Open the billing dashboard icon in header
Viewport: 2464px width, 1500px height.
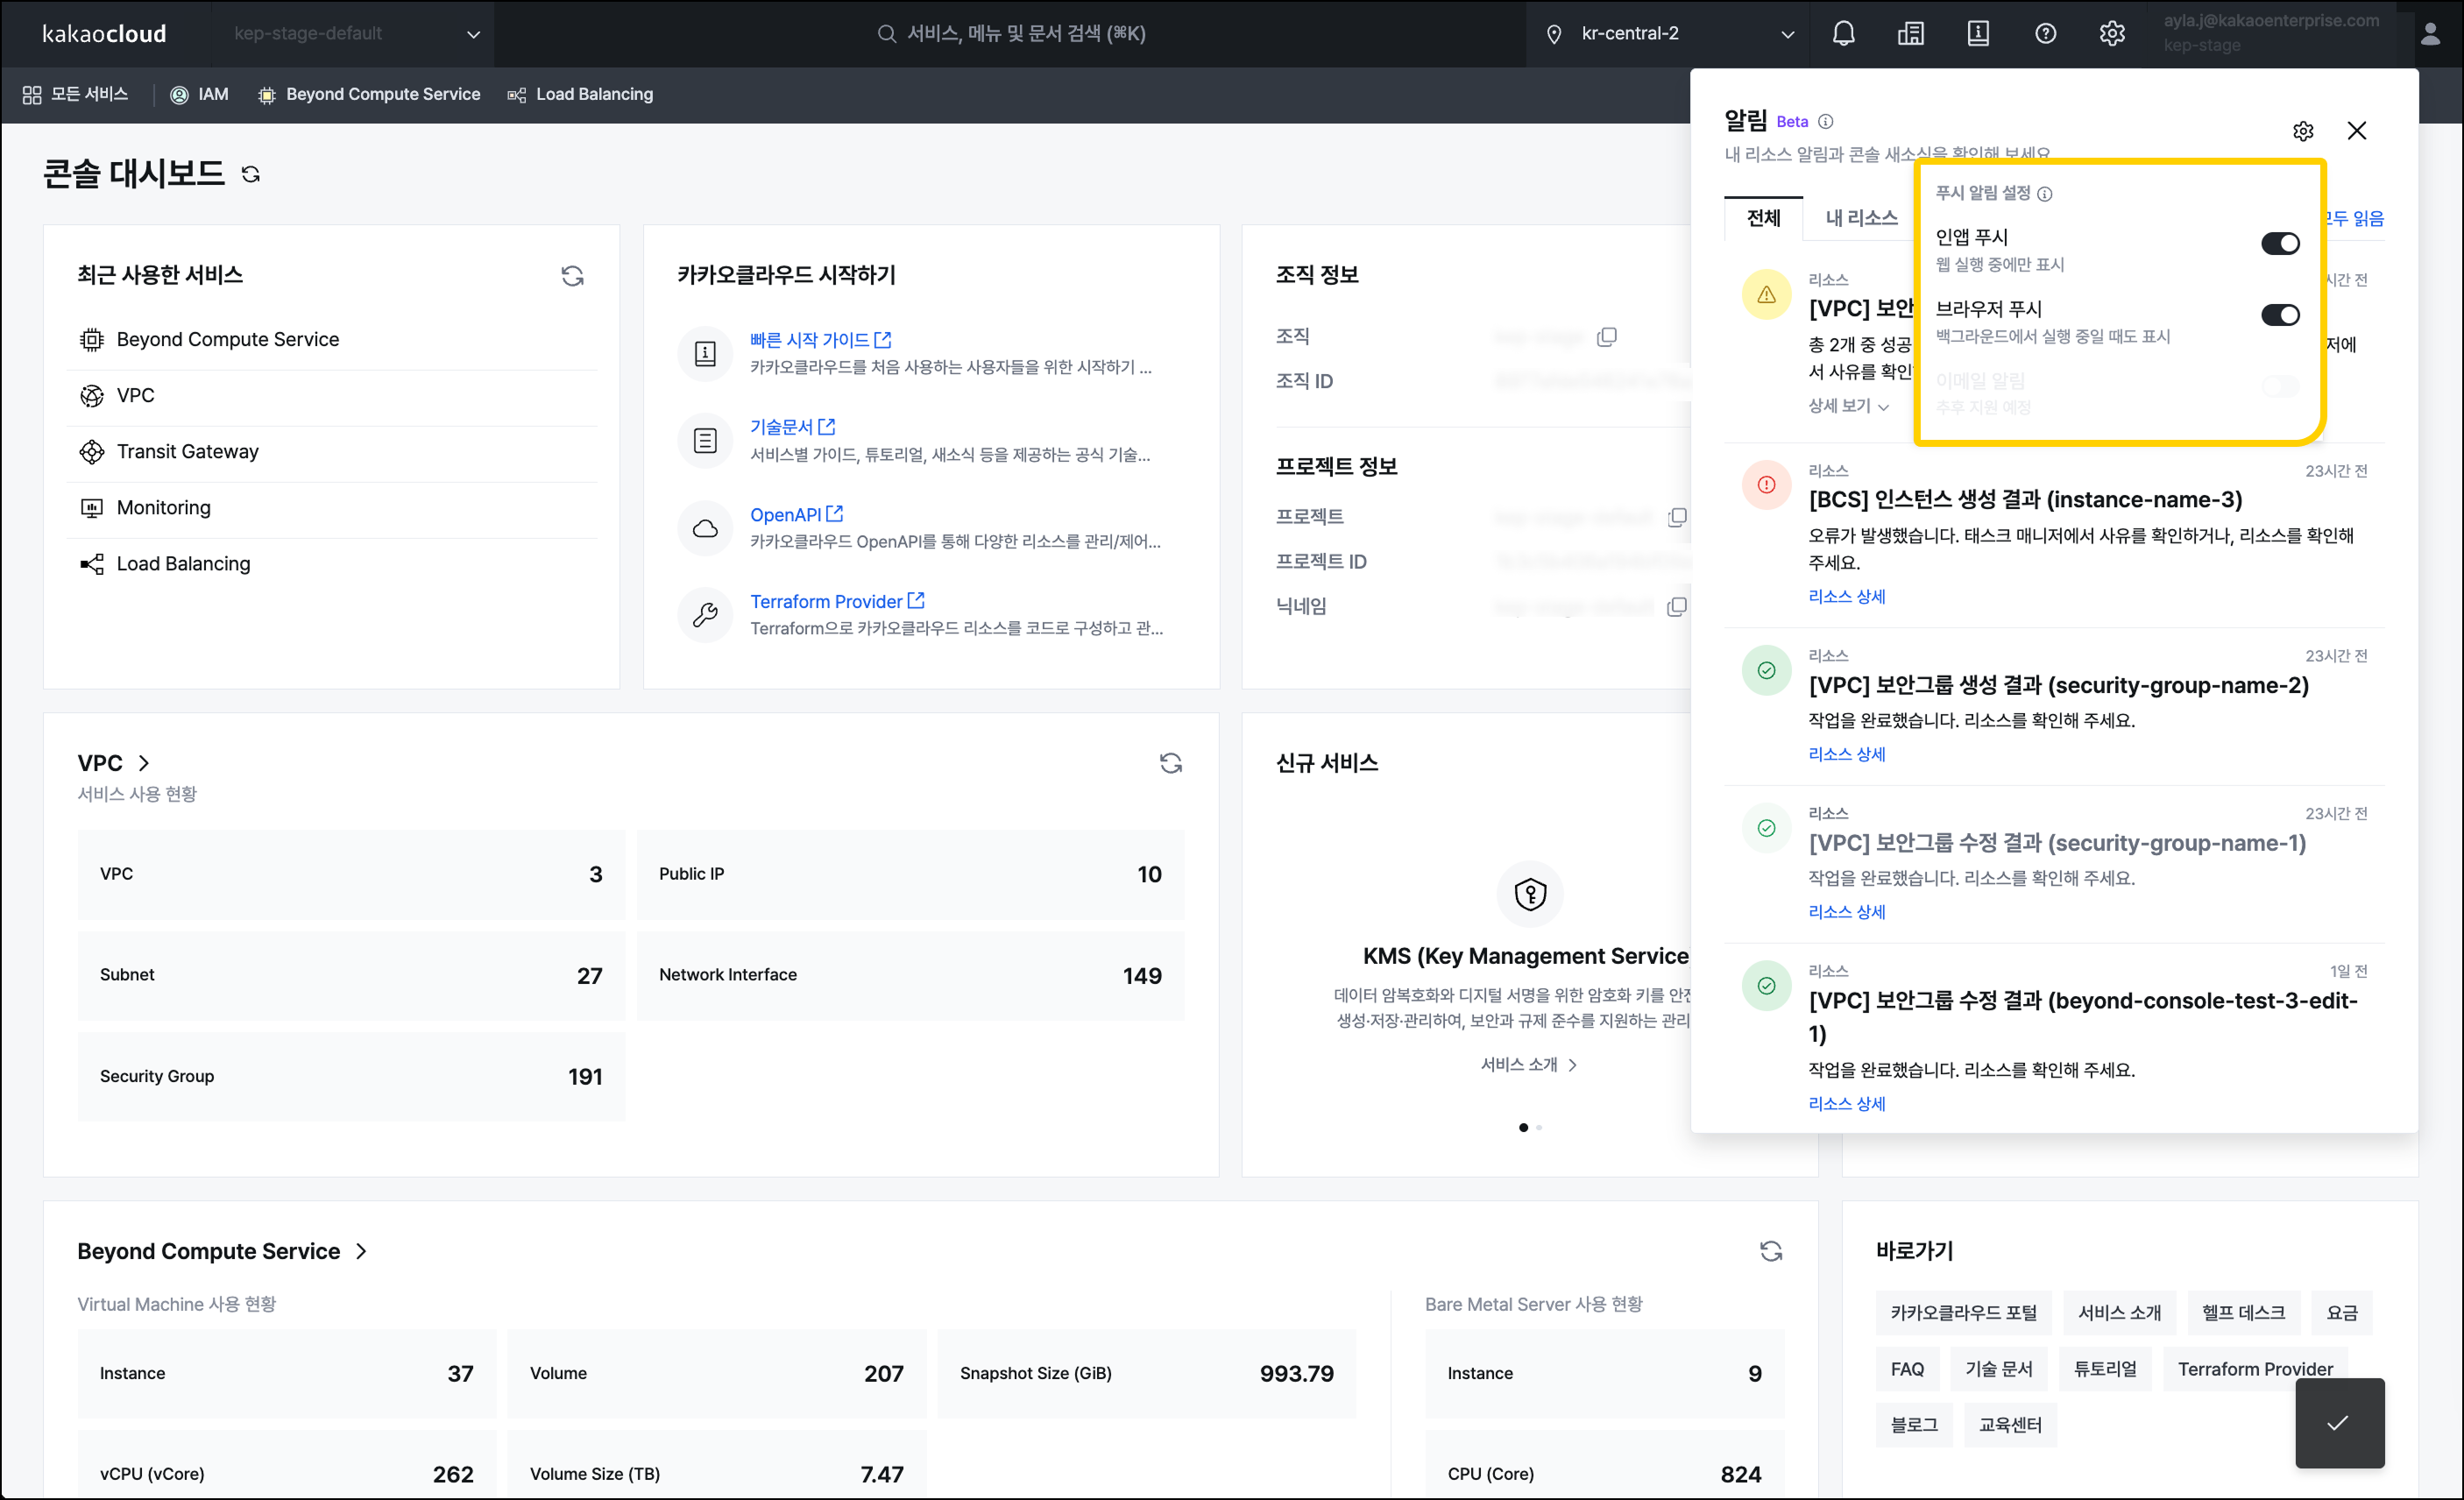pyautogui.click(x=1910, y=33)
